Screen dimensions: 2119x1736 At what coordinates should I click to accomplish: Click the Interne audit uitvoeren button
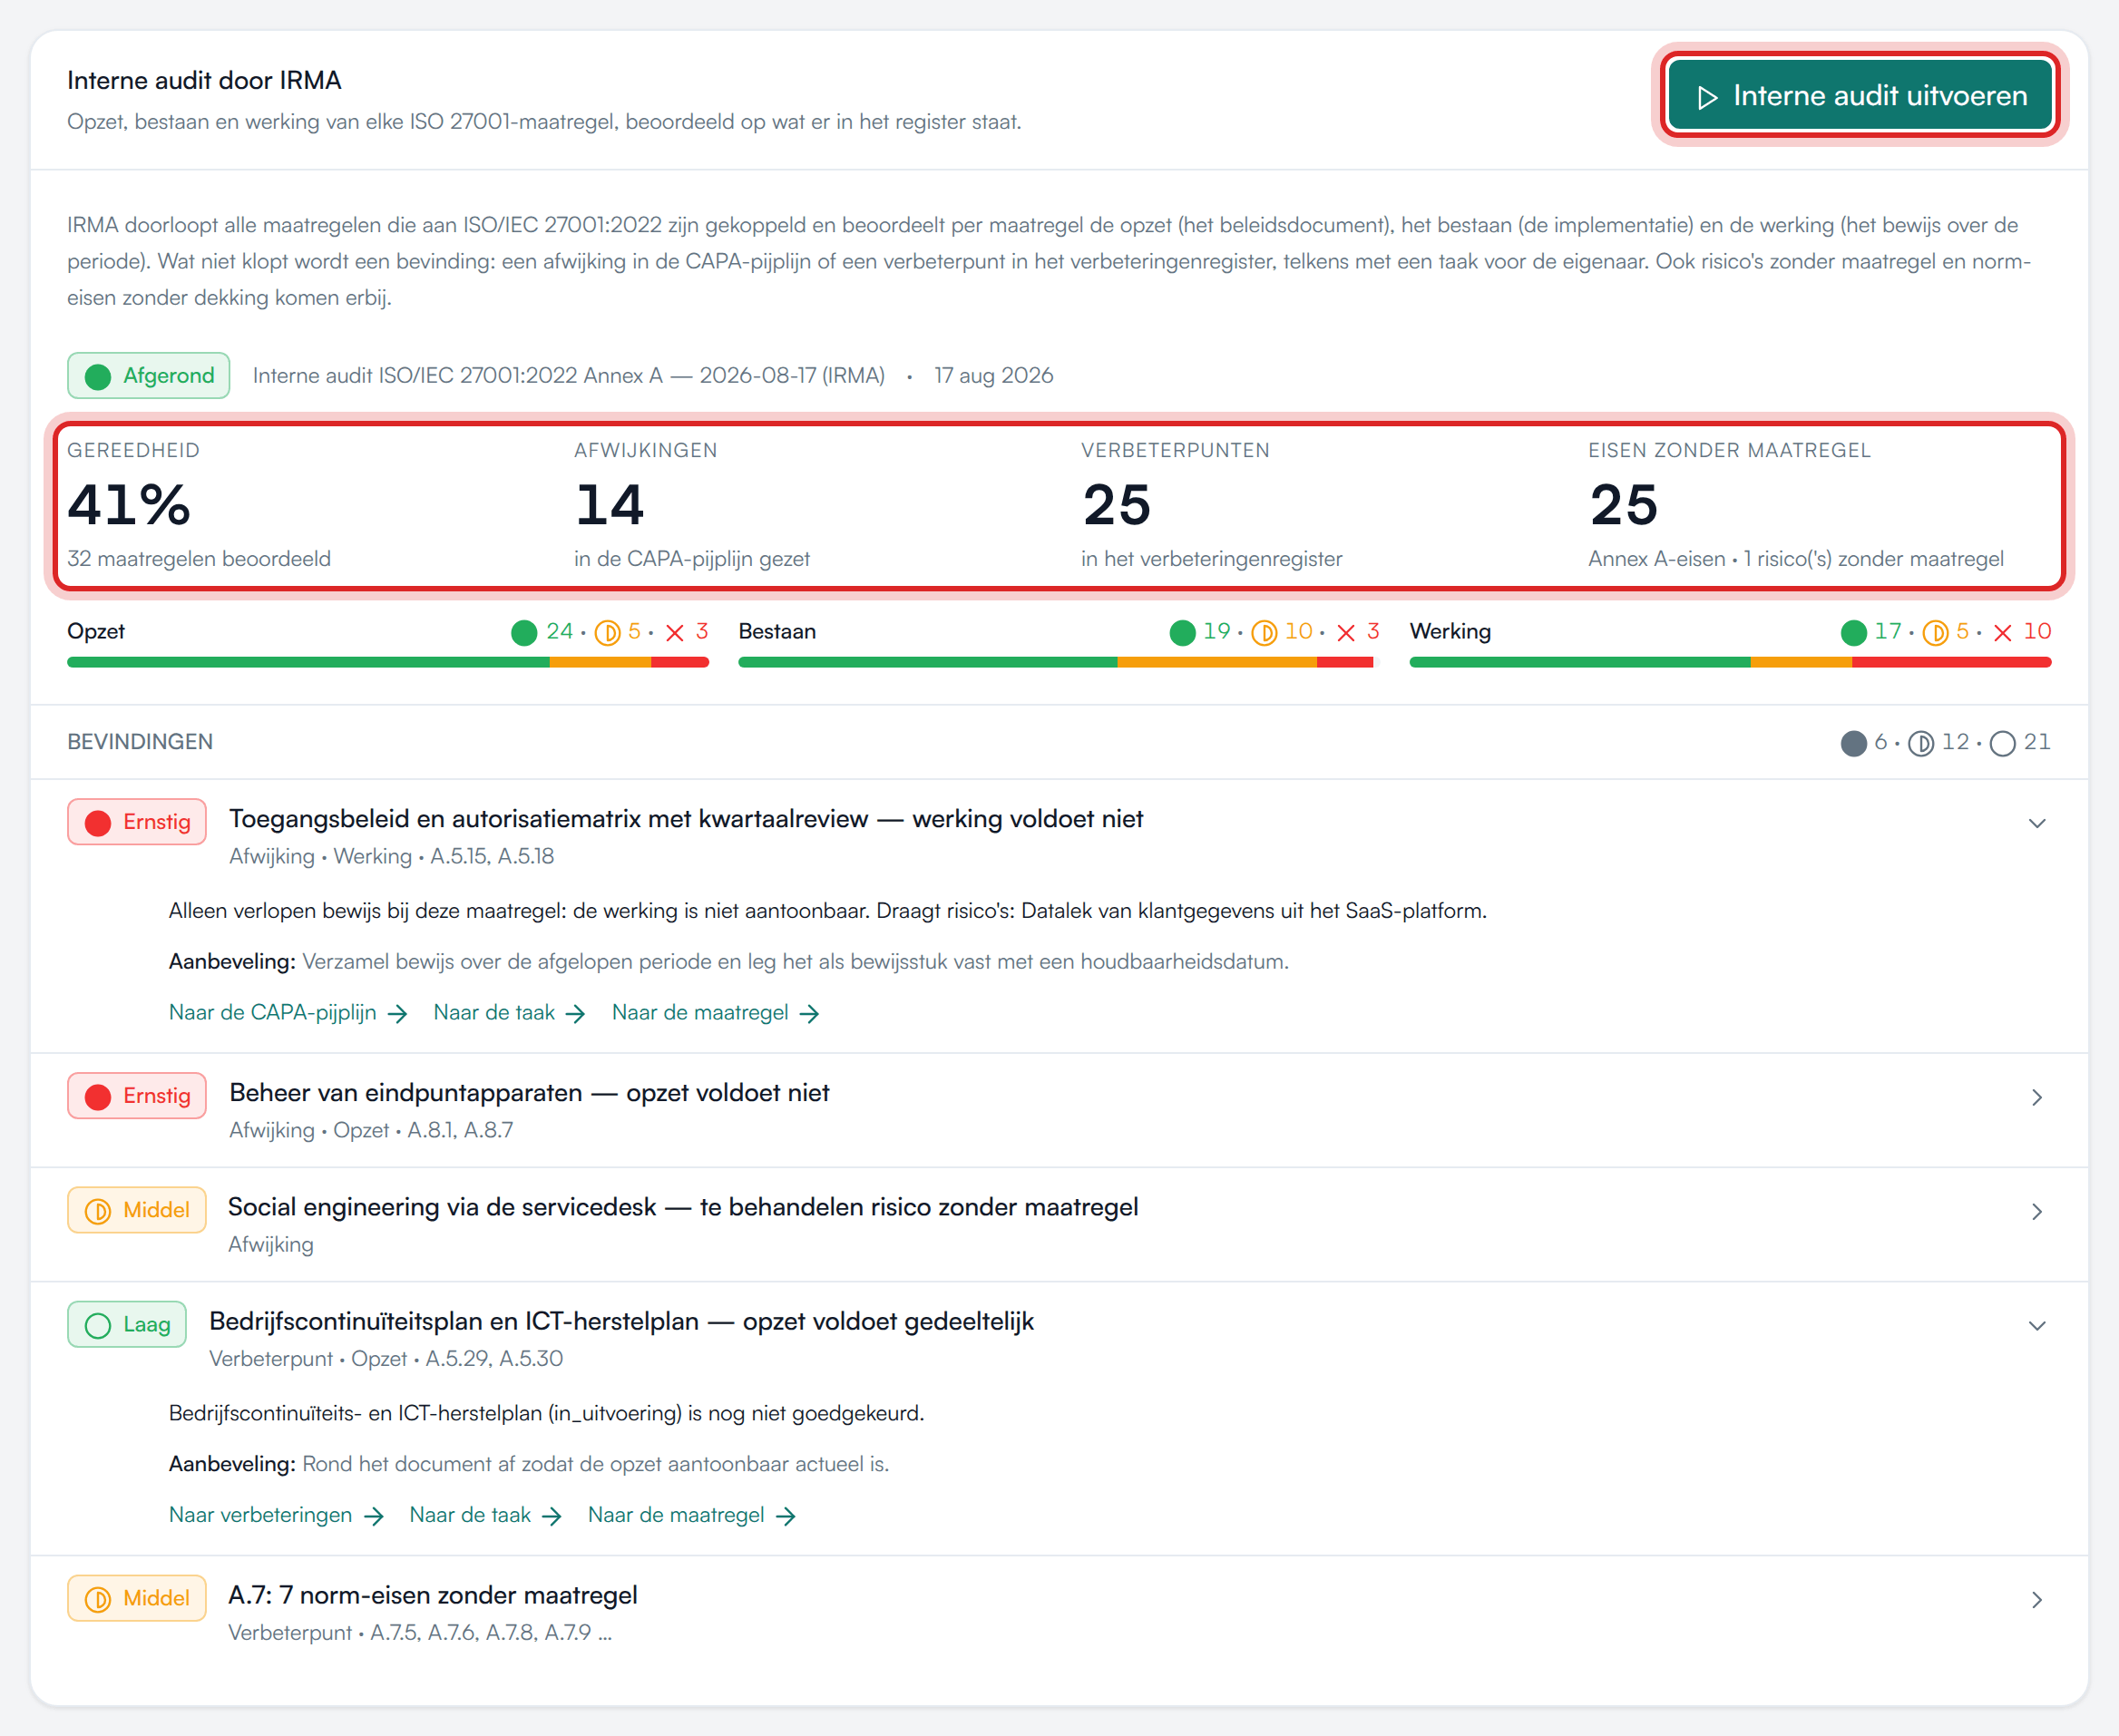(1860, 96)
